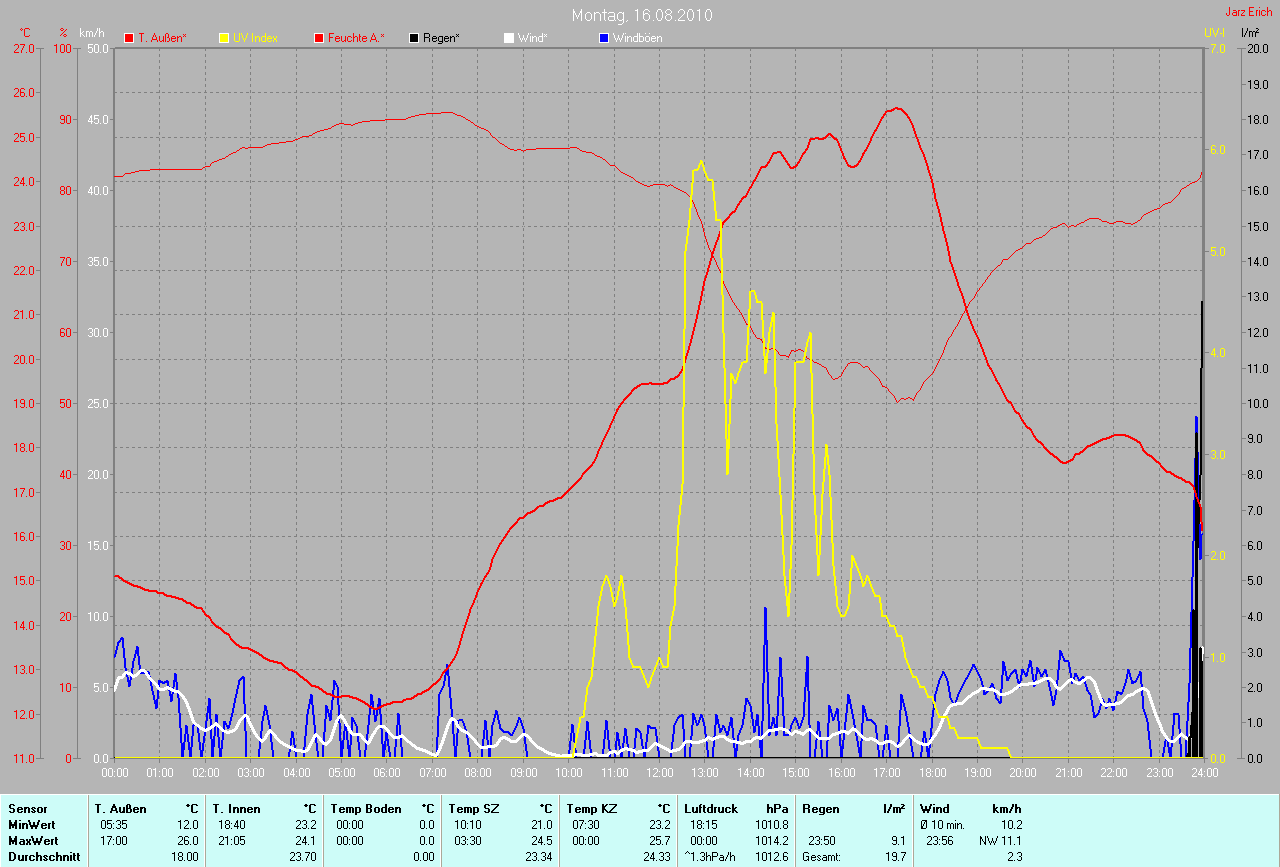Click the 'MaxWert' row header

(x=32, y=841)
